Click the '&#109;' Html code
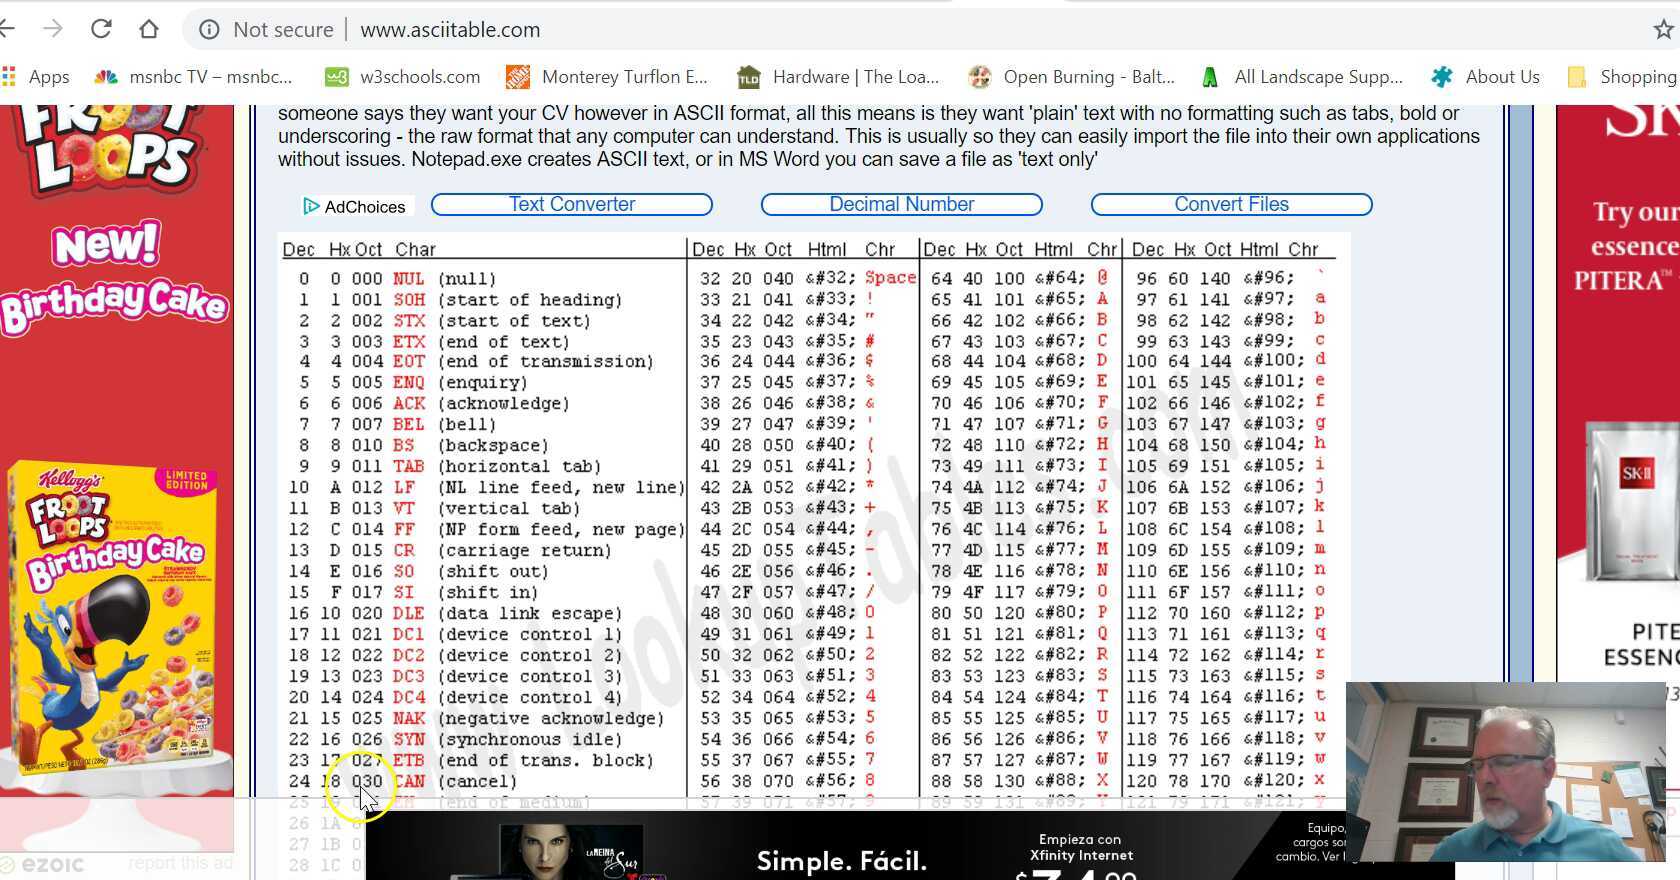 1273,549
